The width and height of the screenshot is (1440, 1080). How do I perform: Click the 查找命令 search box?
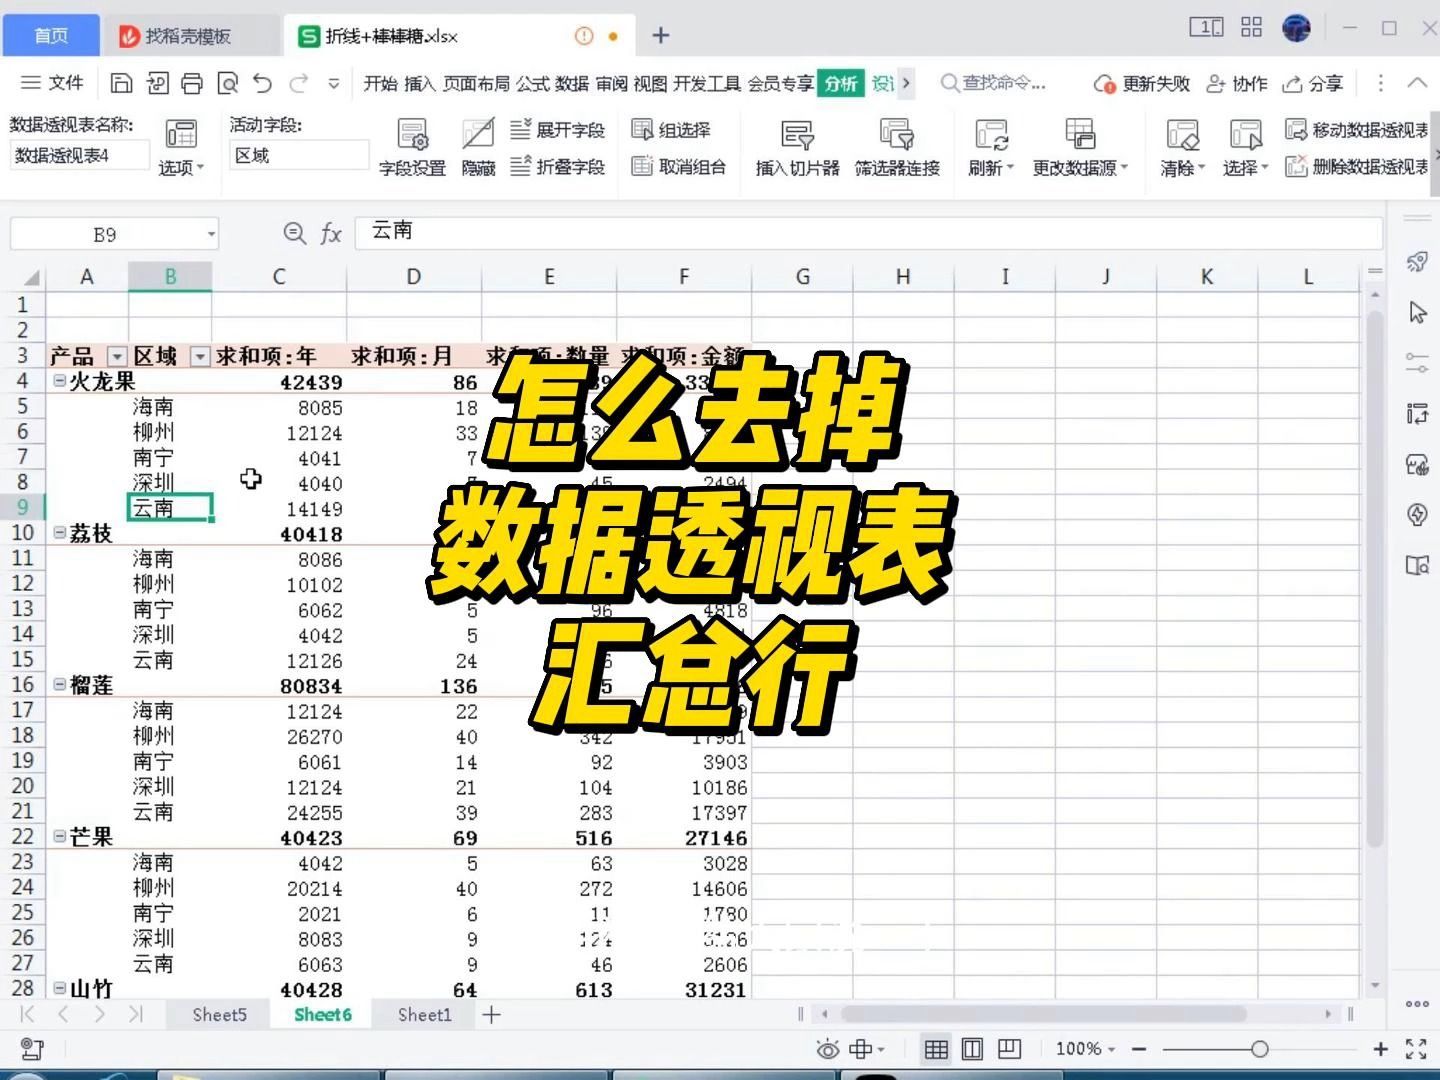tap(994, 83)
